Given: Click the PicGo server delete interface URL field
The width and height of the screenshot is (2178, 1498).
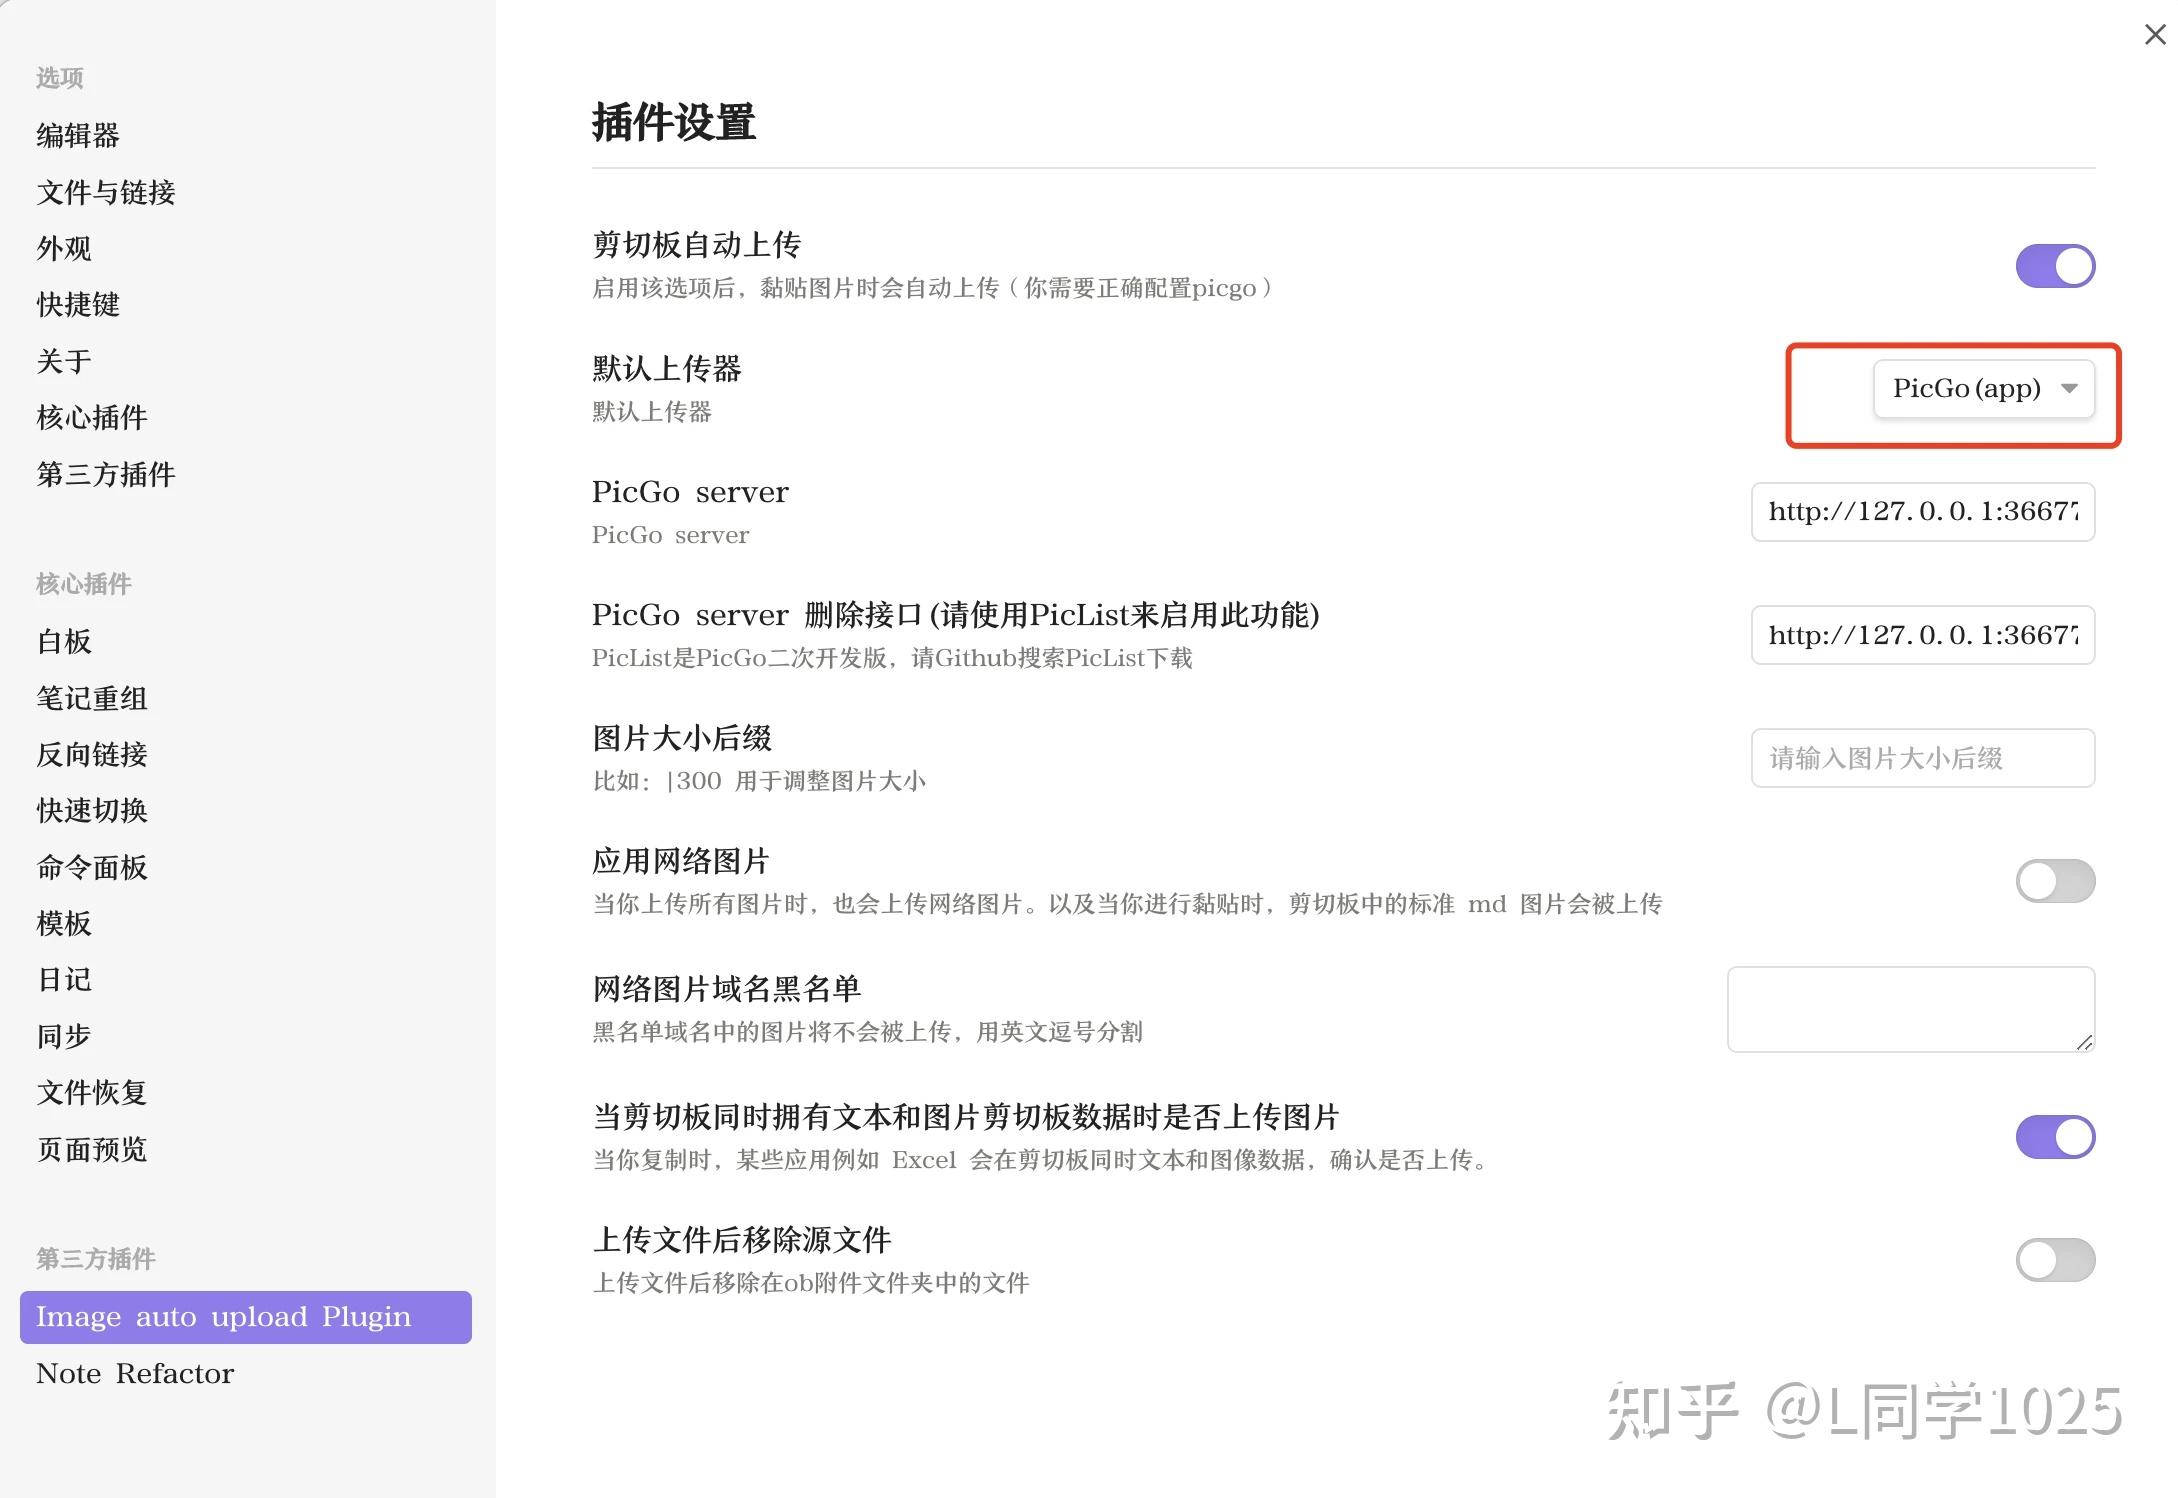Looking at the screenshot, I should (1923, 635).
